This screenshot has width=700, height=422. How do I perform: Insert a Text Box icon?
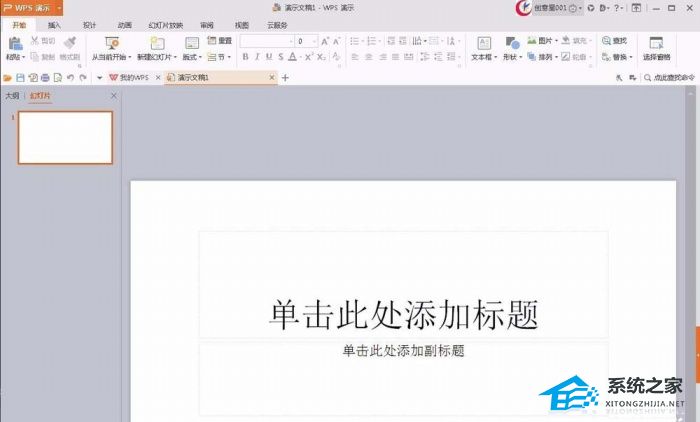click(x=484, y=43)
